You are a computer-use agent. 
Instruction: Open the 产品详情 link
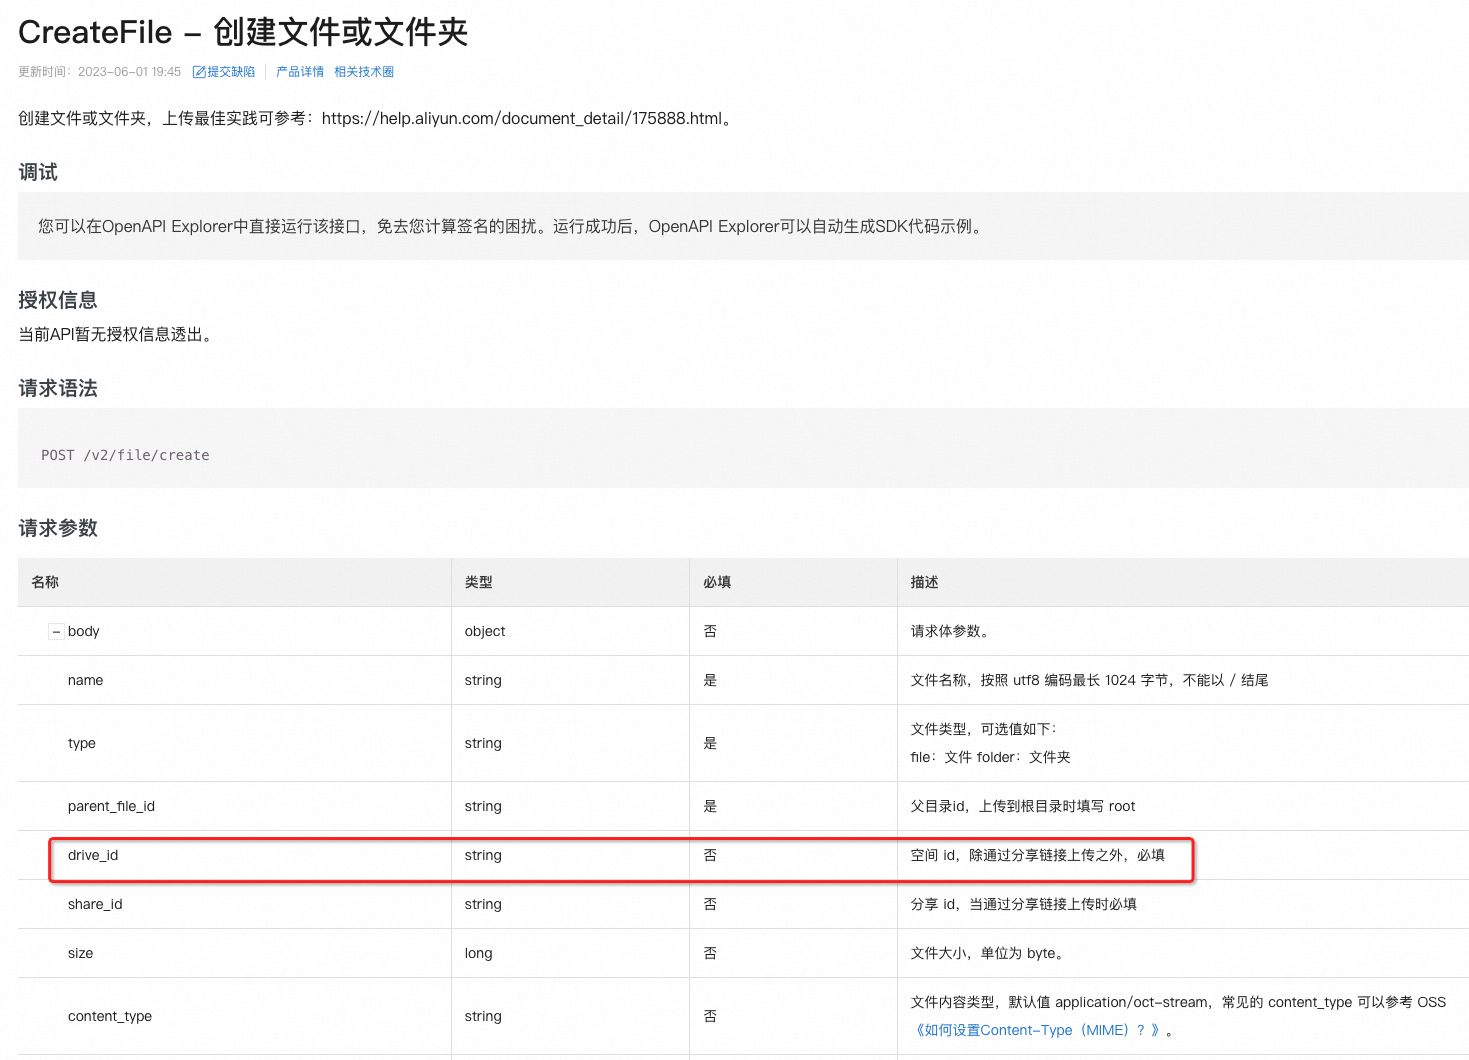pos(300,72)
